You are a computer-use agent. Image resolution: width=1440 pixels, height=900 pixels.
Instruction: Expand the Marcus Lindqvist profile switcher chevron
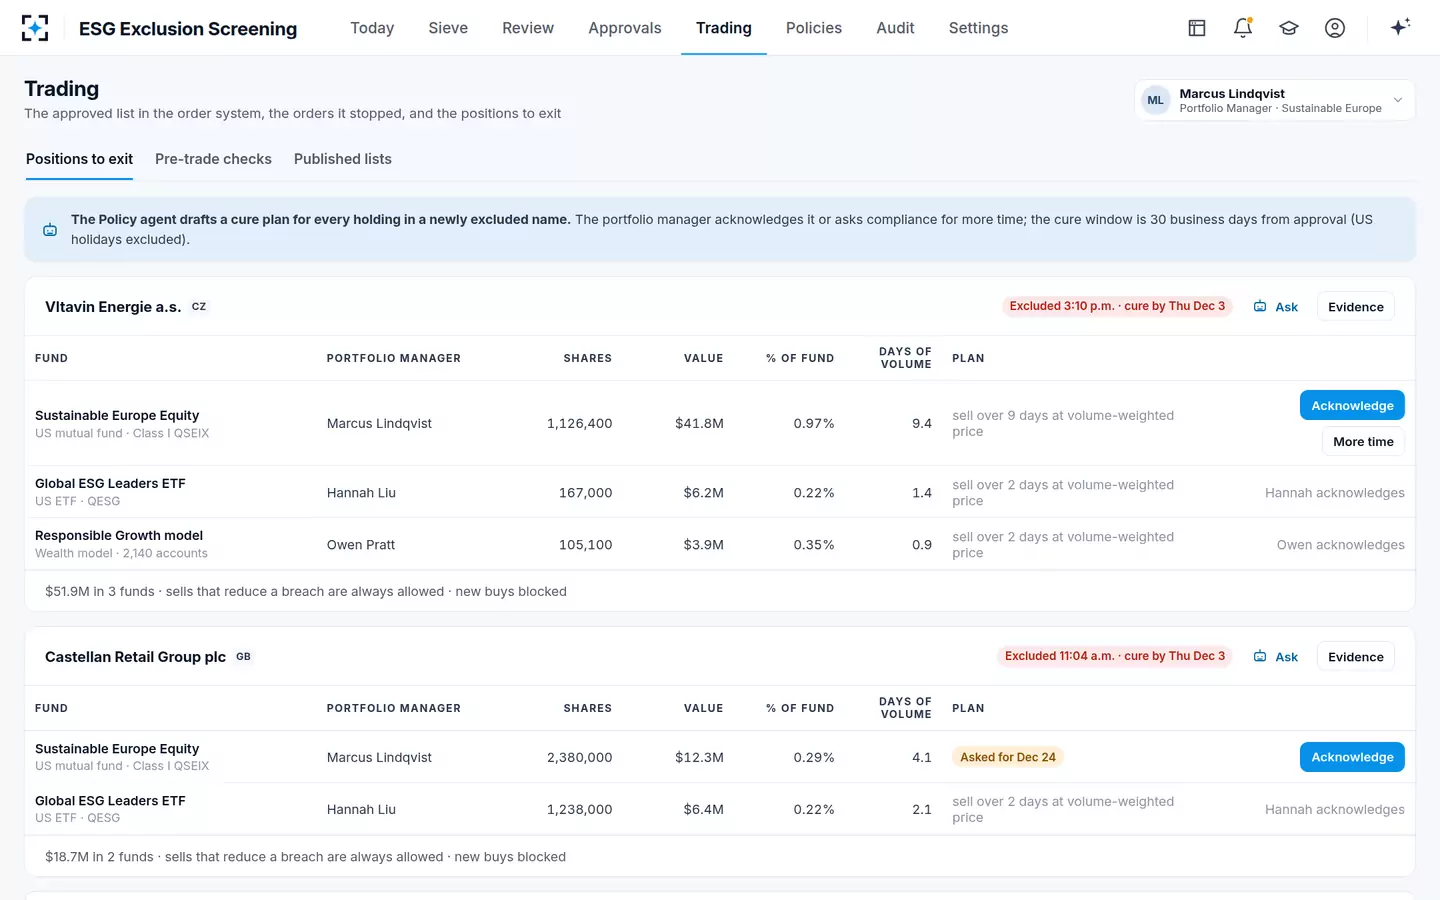pyautogui.click(x=1398, y=100)
